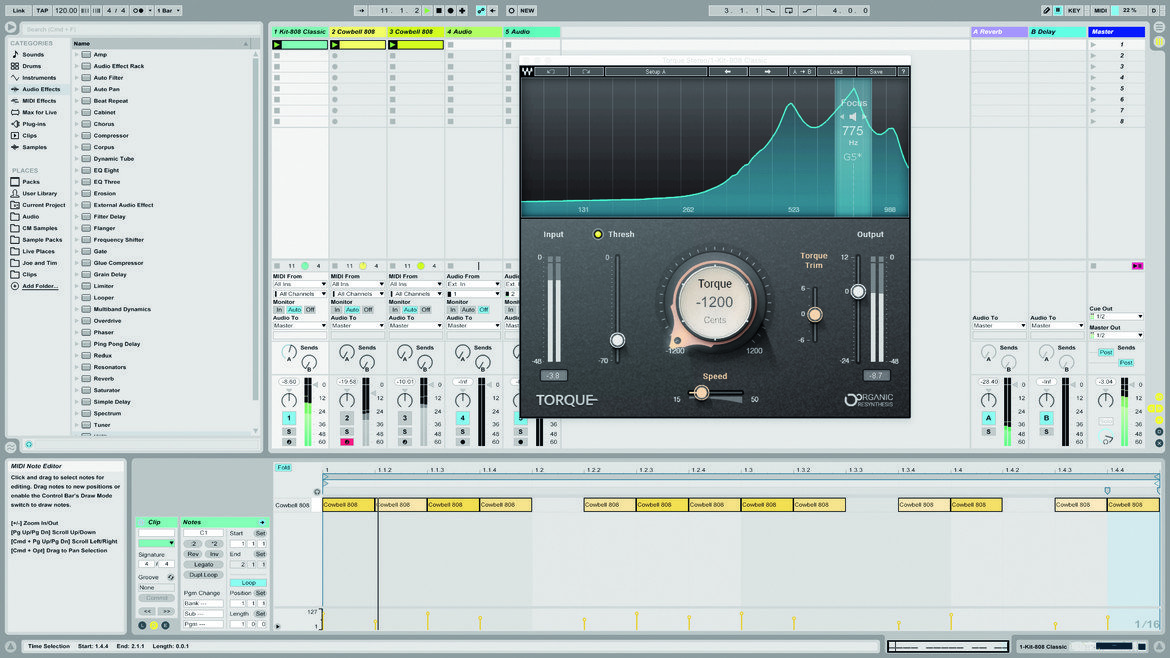The image size is (1170, 658).
Task: Solo track 2 Cowbell 808
Action: pos(347,432)
